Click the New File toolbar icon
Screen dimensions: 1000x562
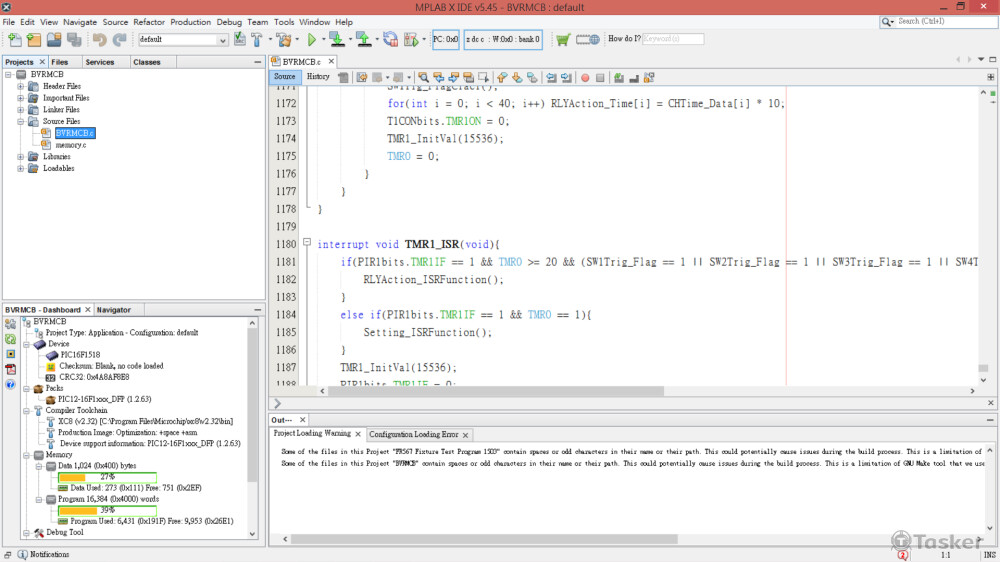point(14,40)
